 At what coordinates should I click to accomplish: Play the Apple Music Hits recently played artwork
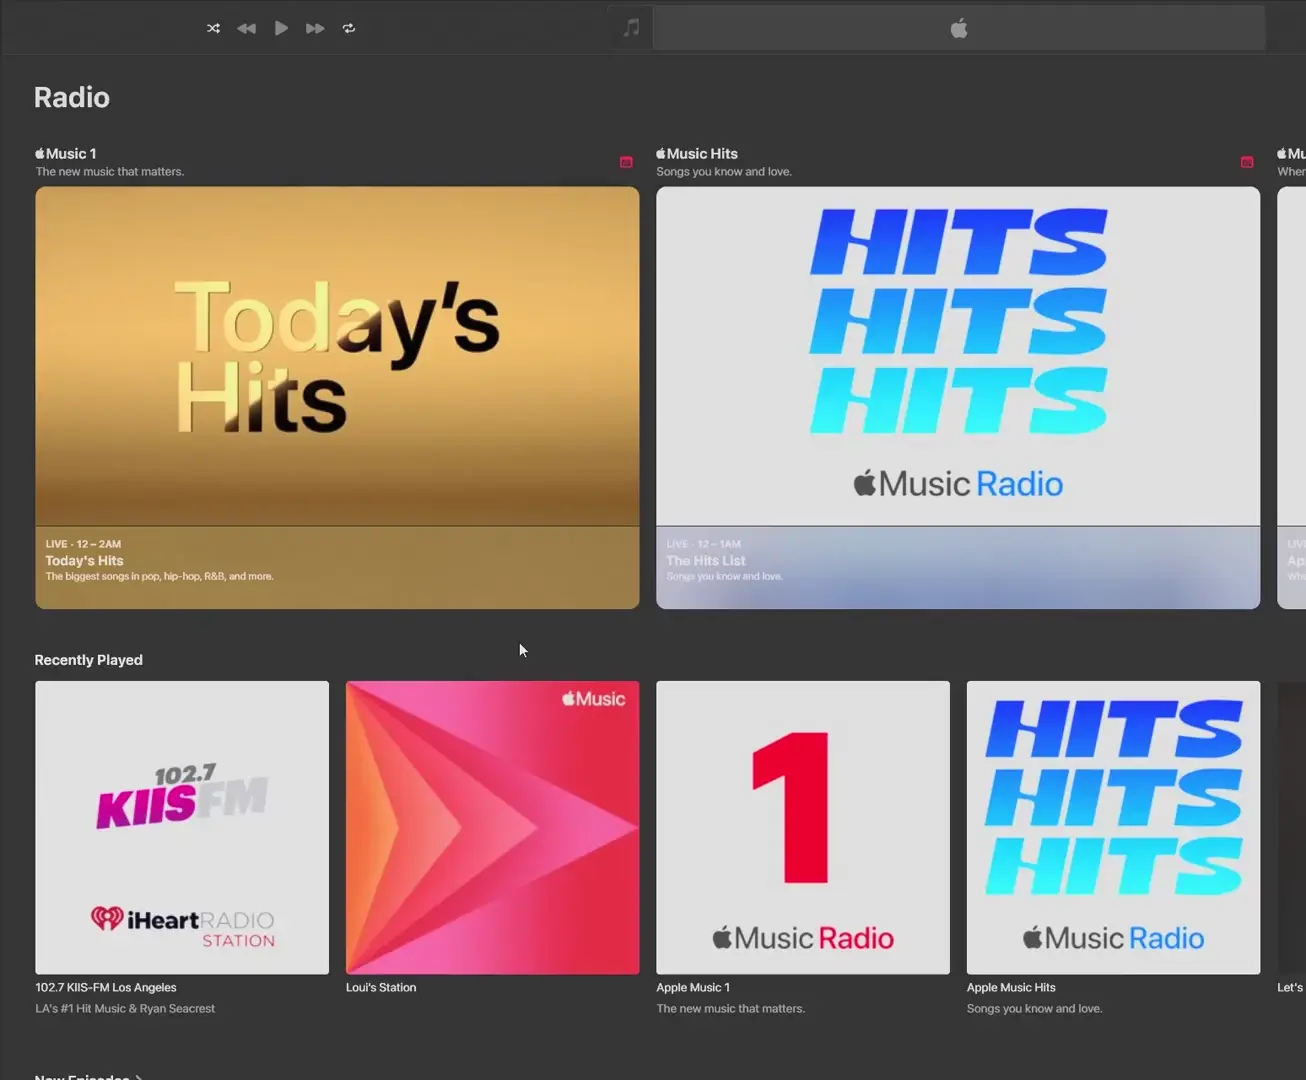[1113, 828]
